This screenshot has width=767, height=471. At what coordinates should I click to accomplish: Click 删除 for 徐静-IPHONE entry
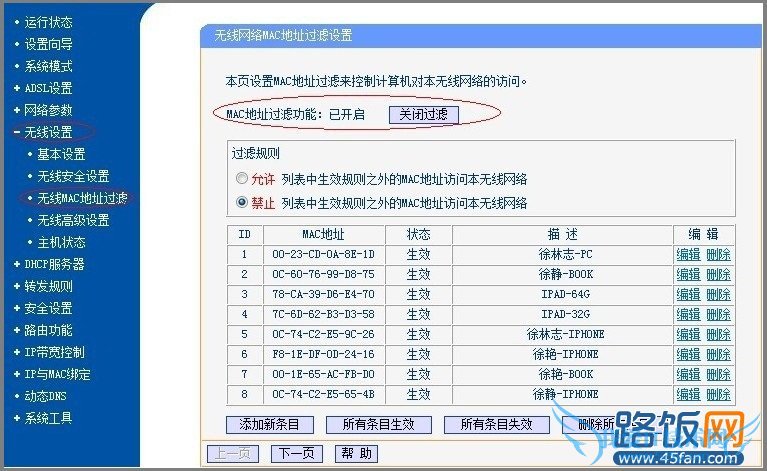[719, 394]
